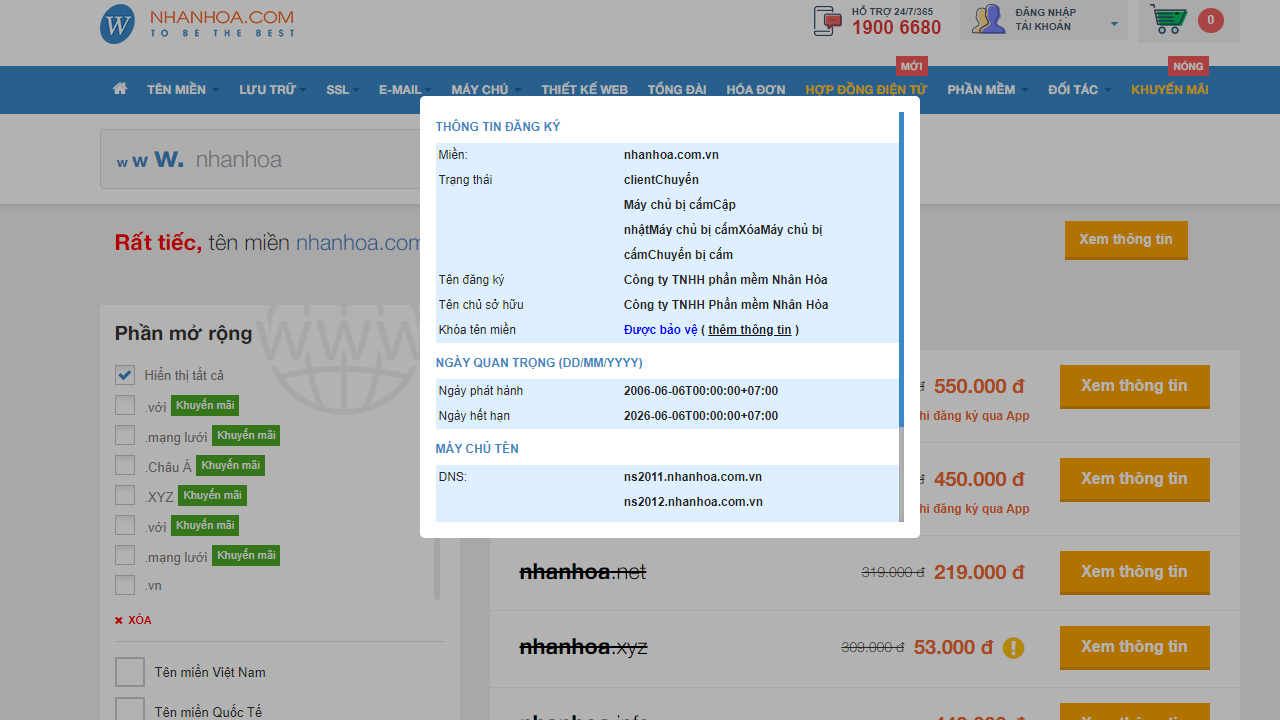The width and height of the screenshot is (1280, 720).
Task: Click Xem thông tin for 450.000 đ domain
Action: 1135,479
